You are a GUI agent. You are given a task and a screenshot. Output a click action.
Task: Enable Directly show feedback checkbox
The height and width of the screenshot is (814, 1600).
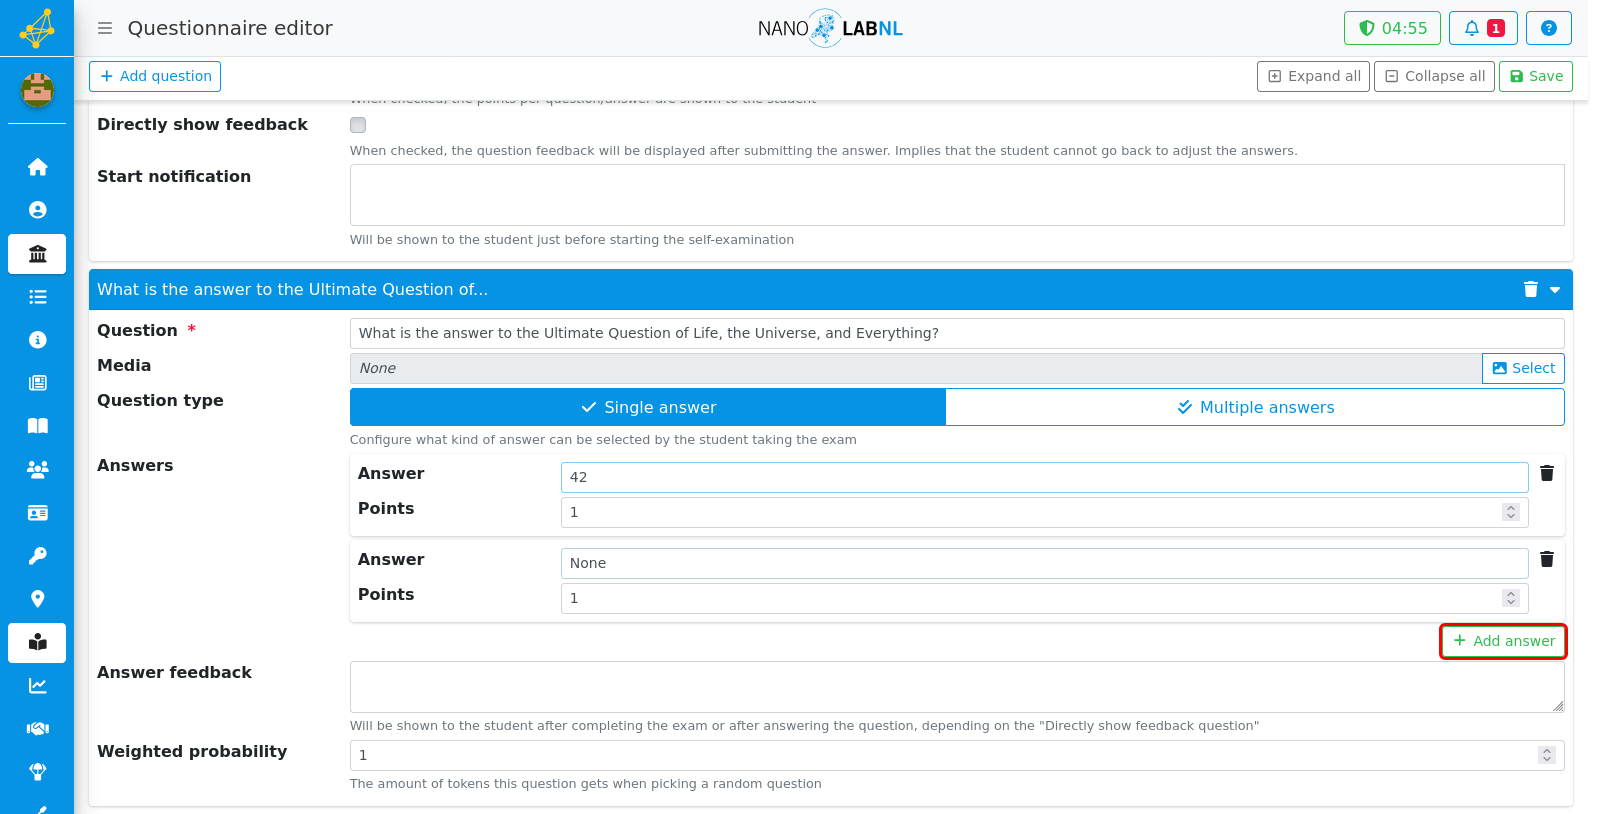pos(358,125)
